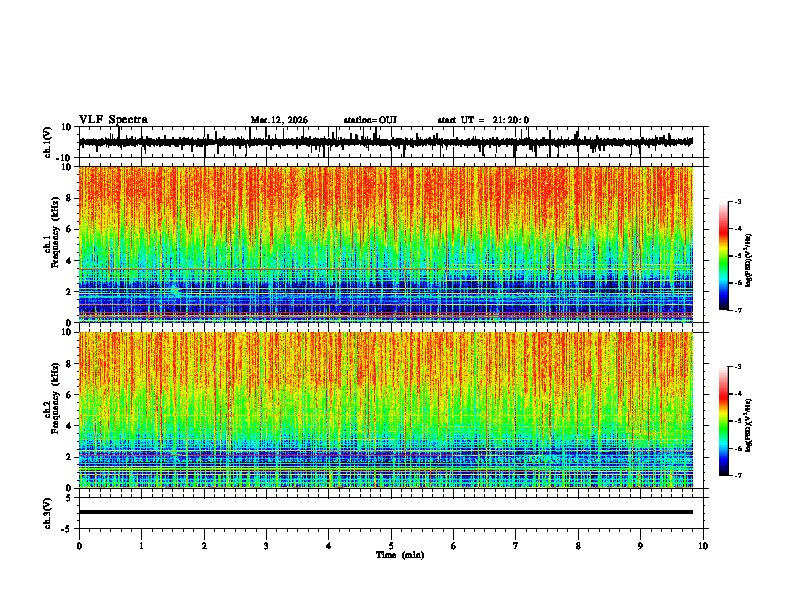The width and height of the screenshot is (792, 612).
Task: Click the "-7" label below ch.2 color bar
Action: click(x=737, y=475)
